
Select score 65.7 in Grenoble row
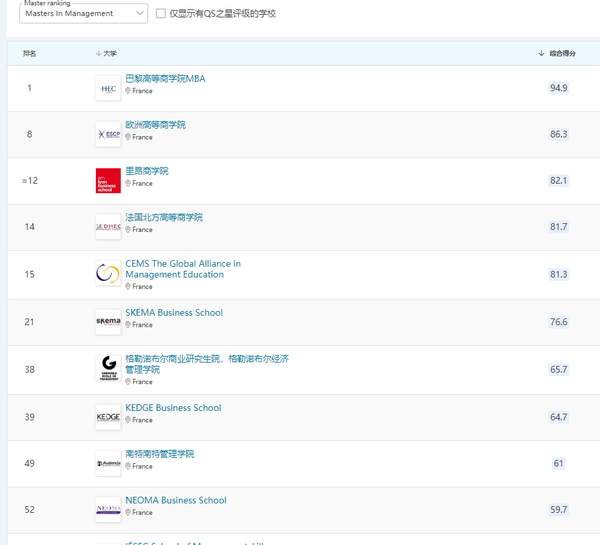[559, 370]
